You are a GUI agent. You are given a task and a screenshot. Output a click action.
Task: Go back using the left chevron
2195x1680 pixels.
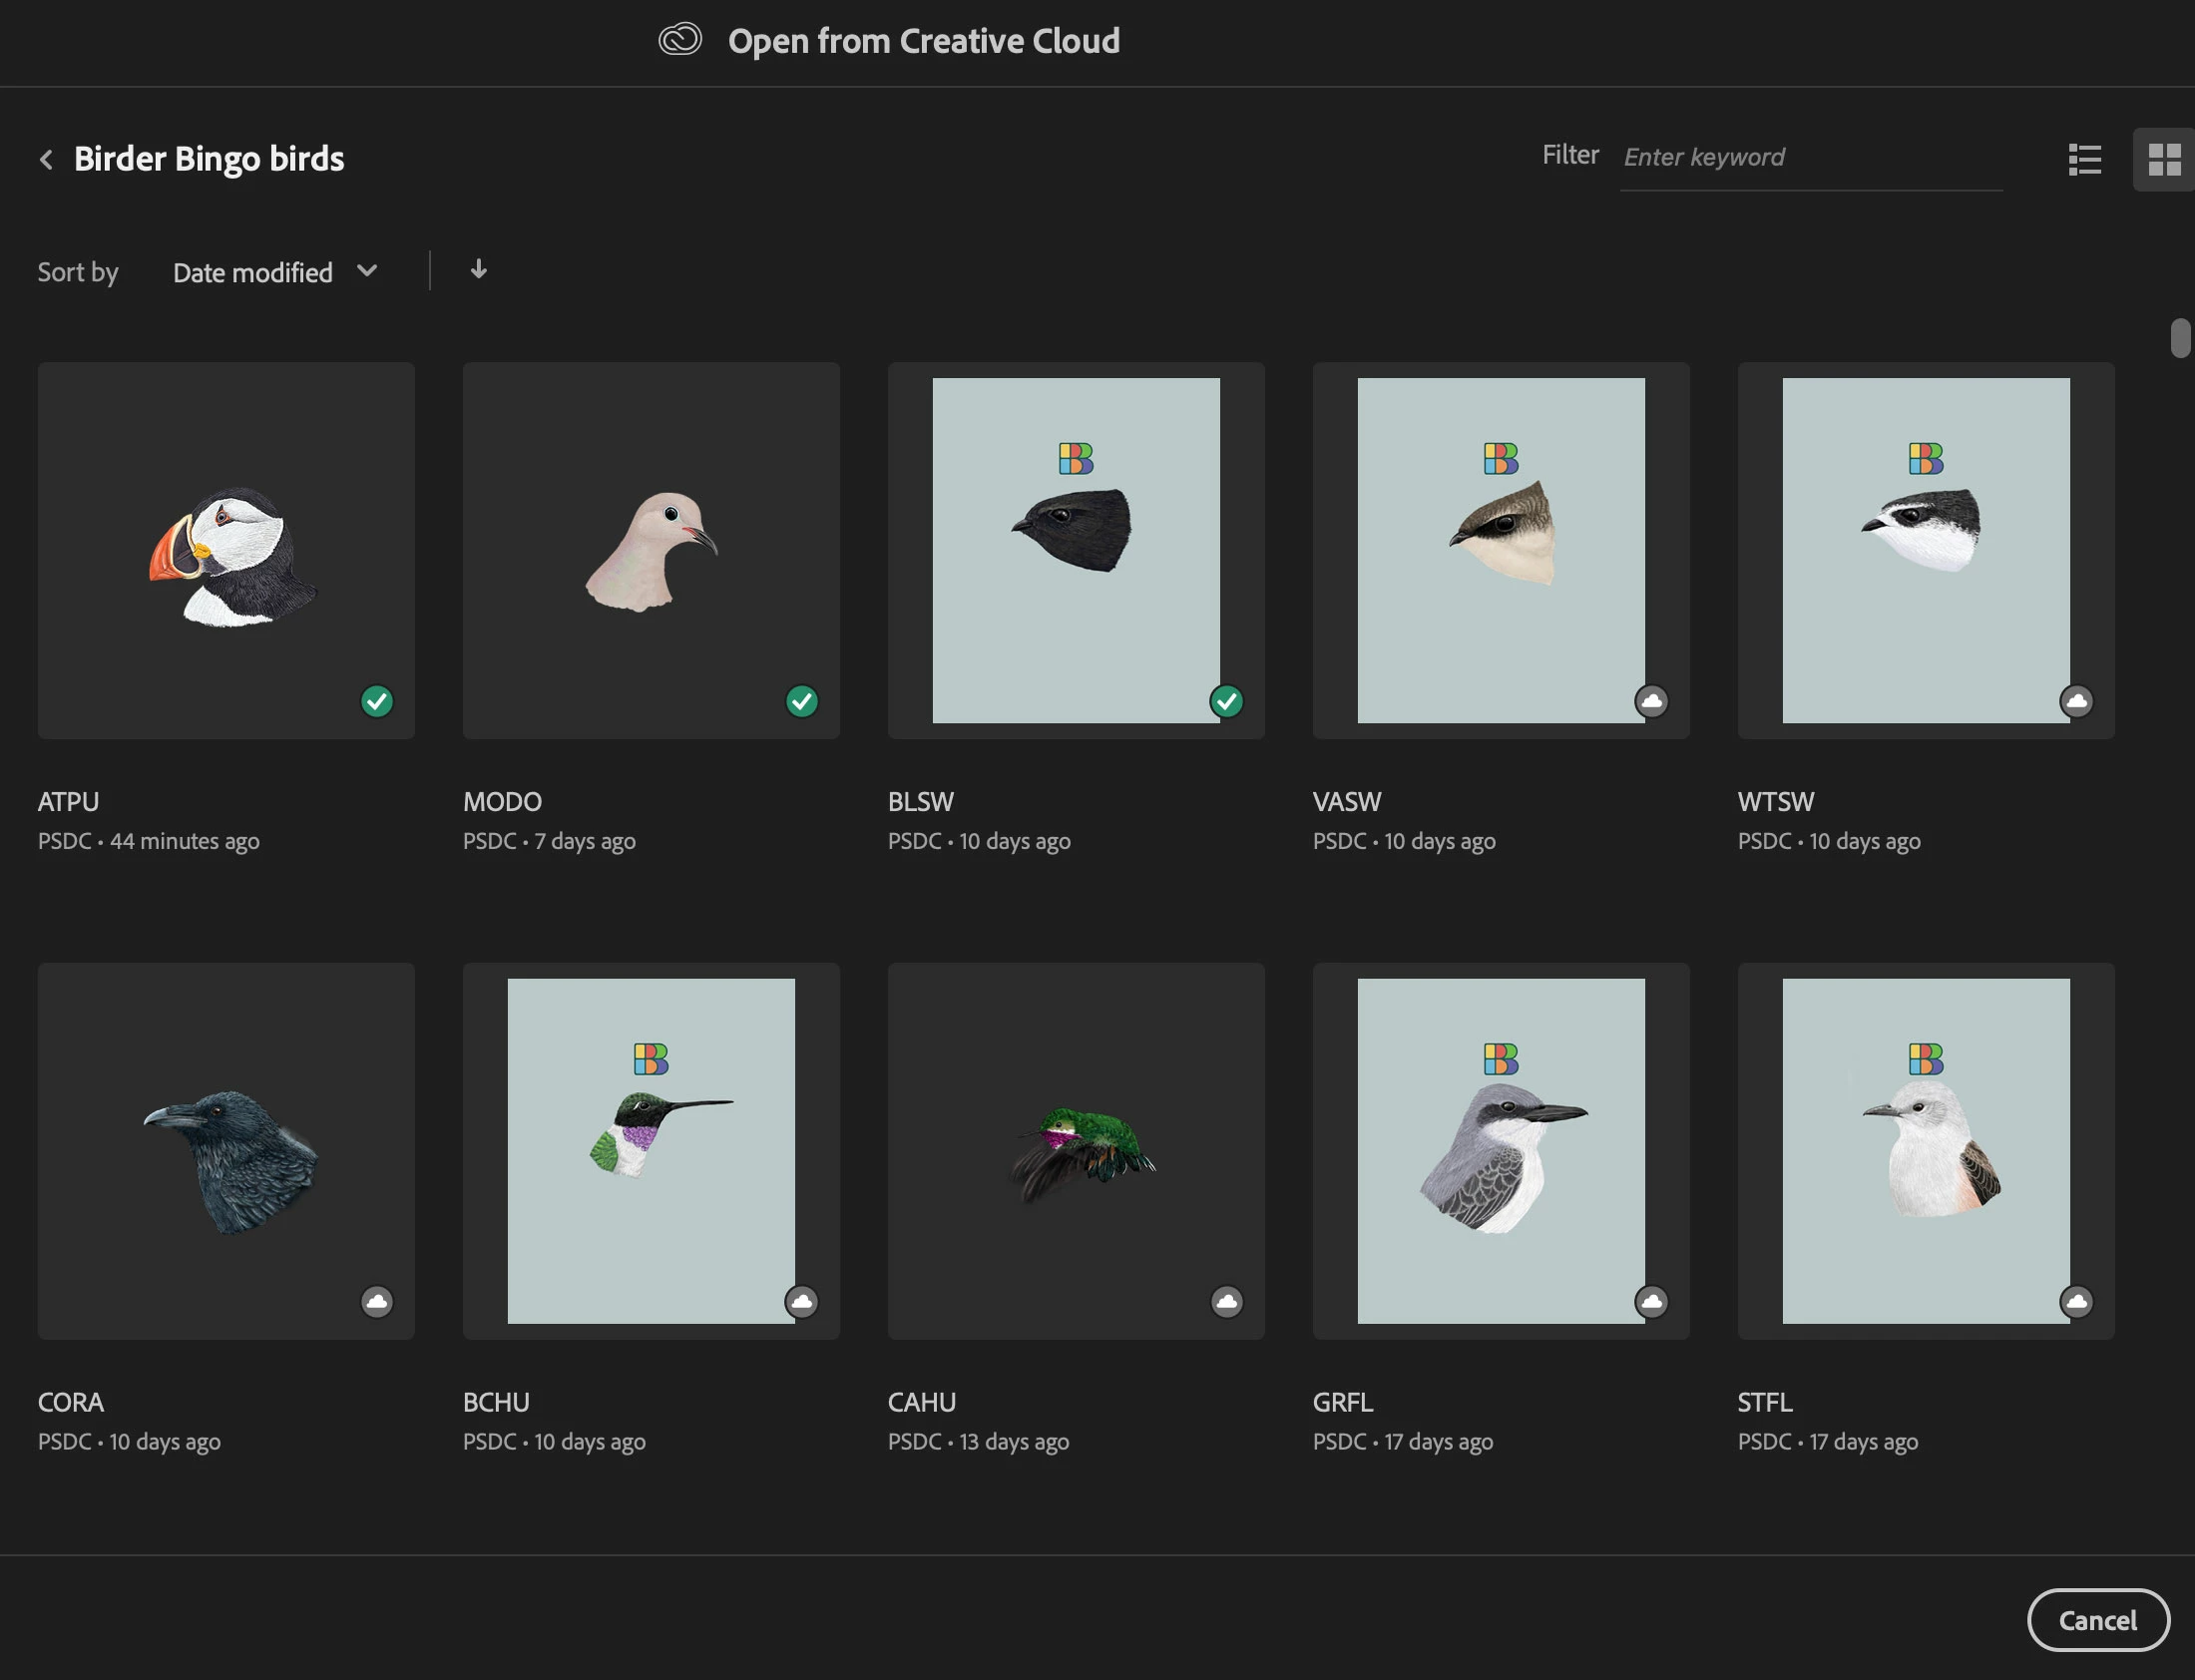click(x=46, y=159)
